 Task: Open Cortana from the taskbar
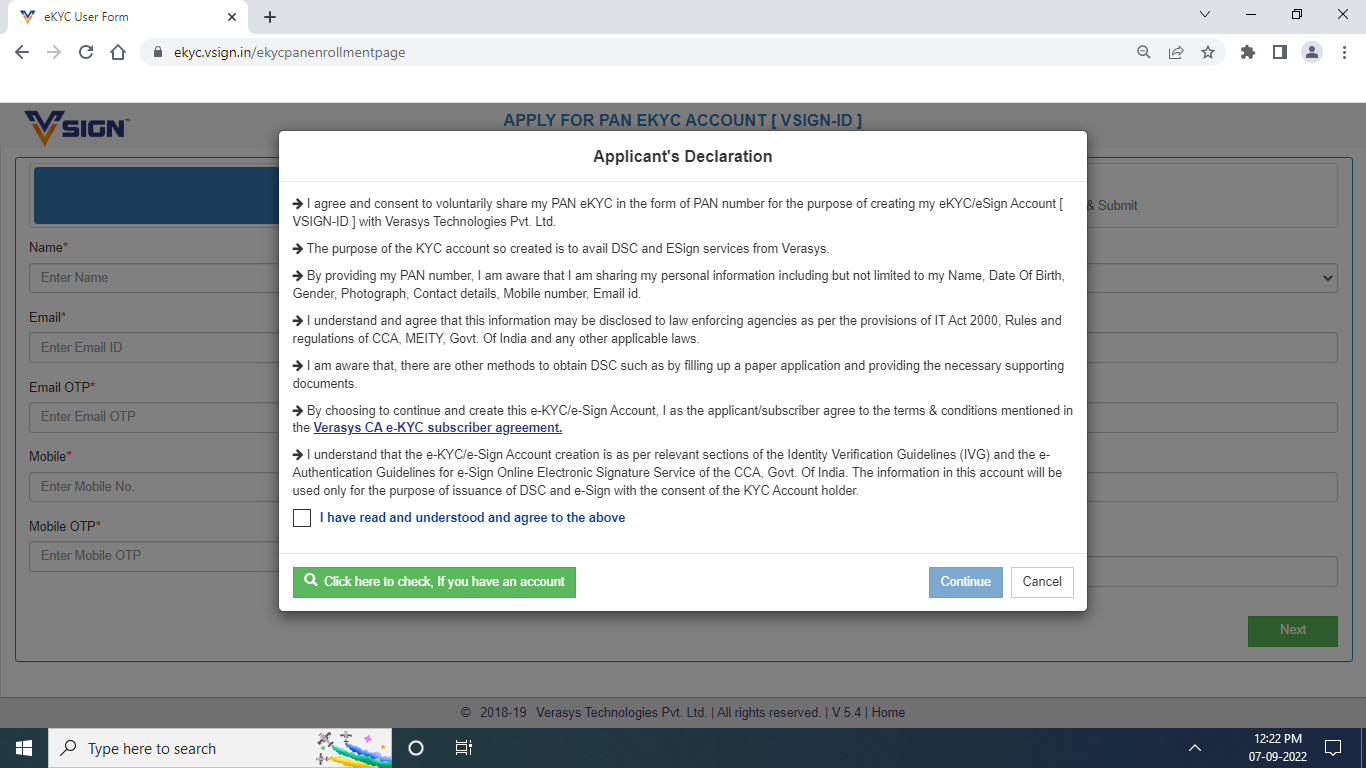pos(416,748)
